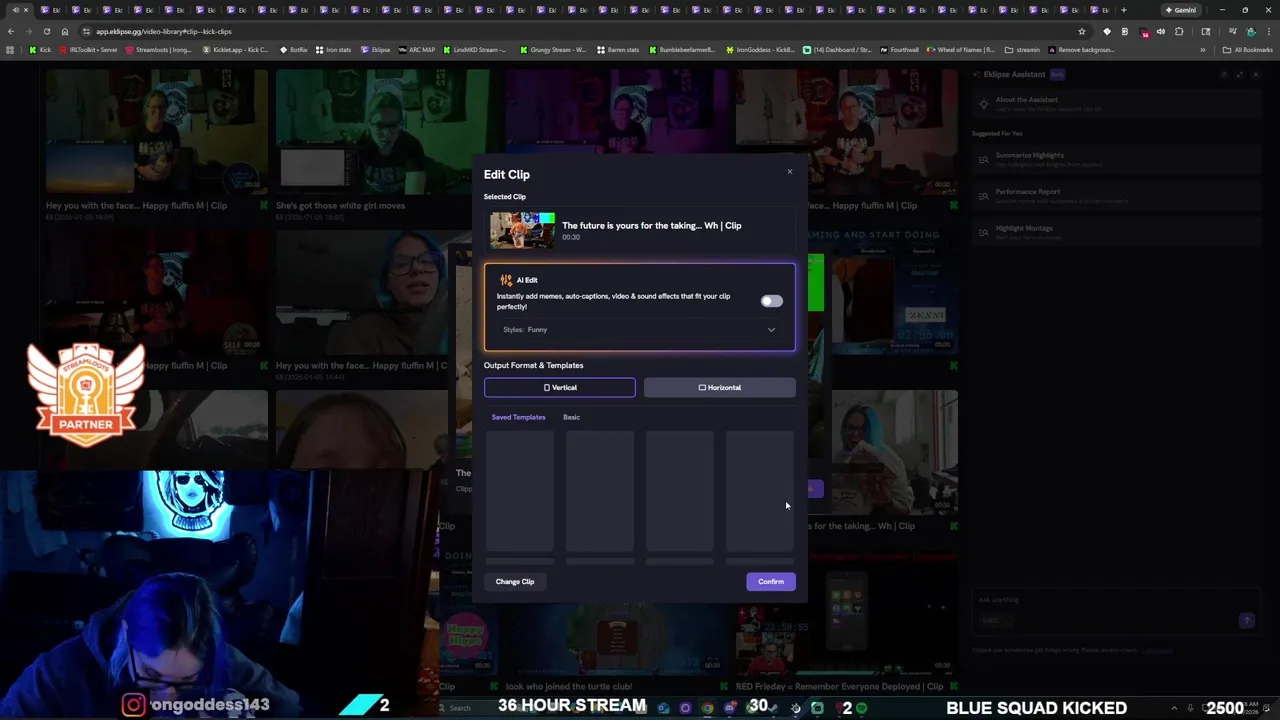Bookmark this page with the star icon
This screenshot has height=720, width=1280.
1082,31
